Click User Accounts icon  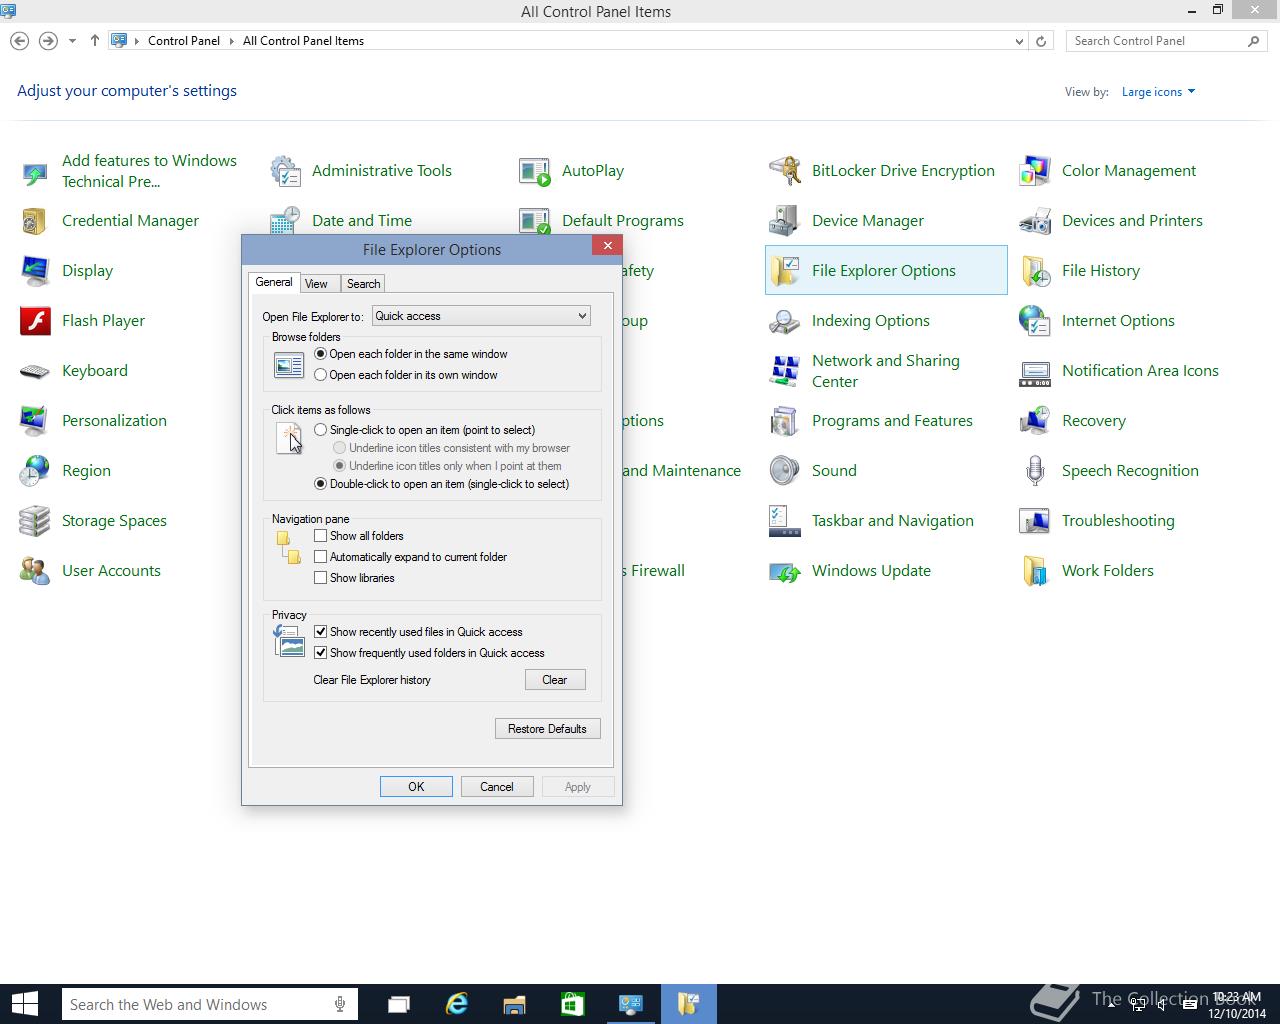(x=35, y=571)
